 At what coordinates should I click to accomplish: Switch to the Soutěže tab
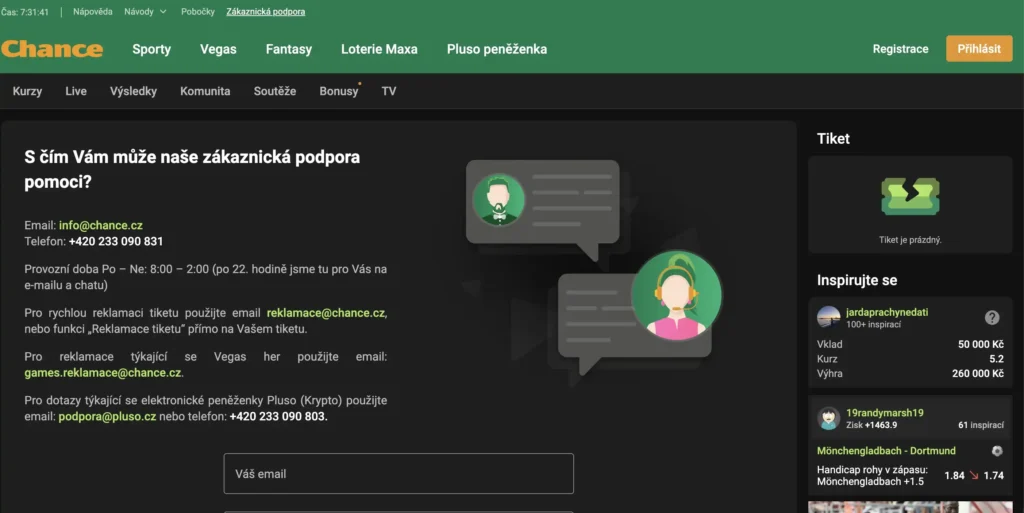[275, 91]
